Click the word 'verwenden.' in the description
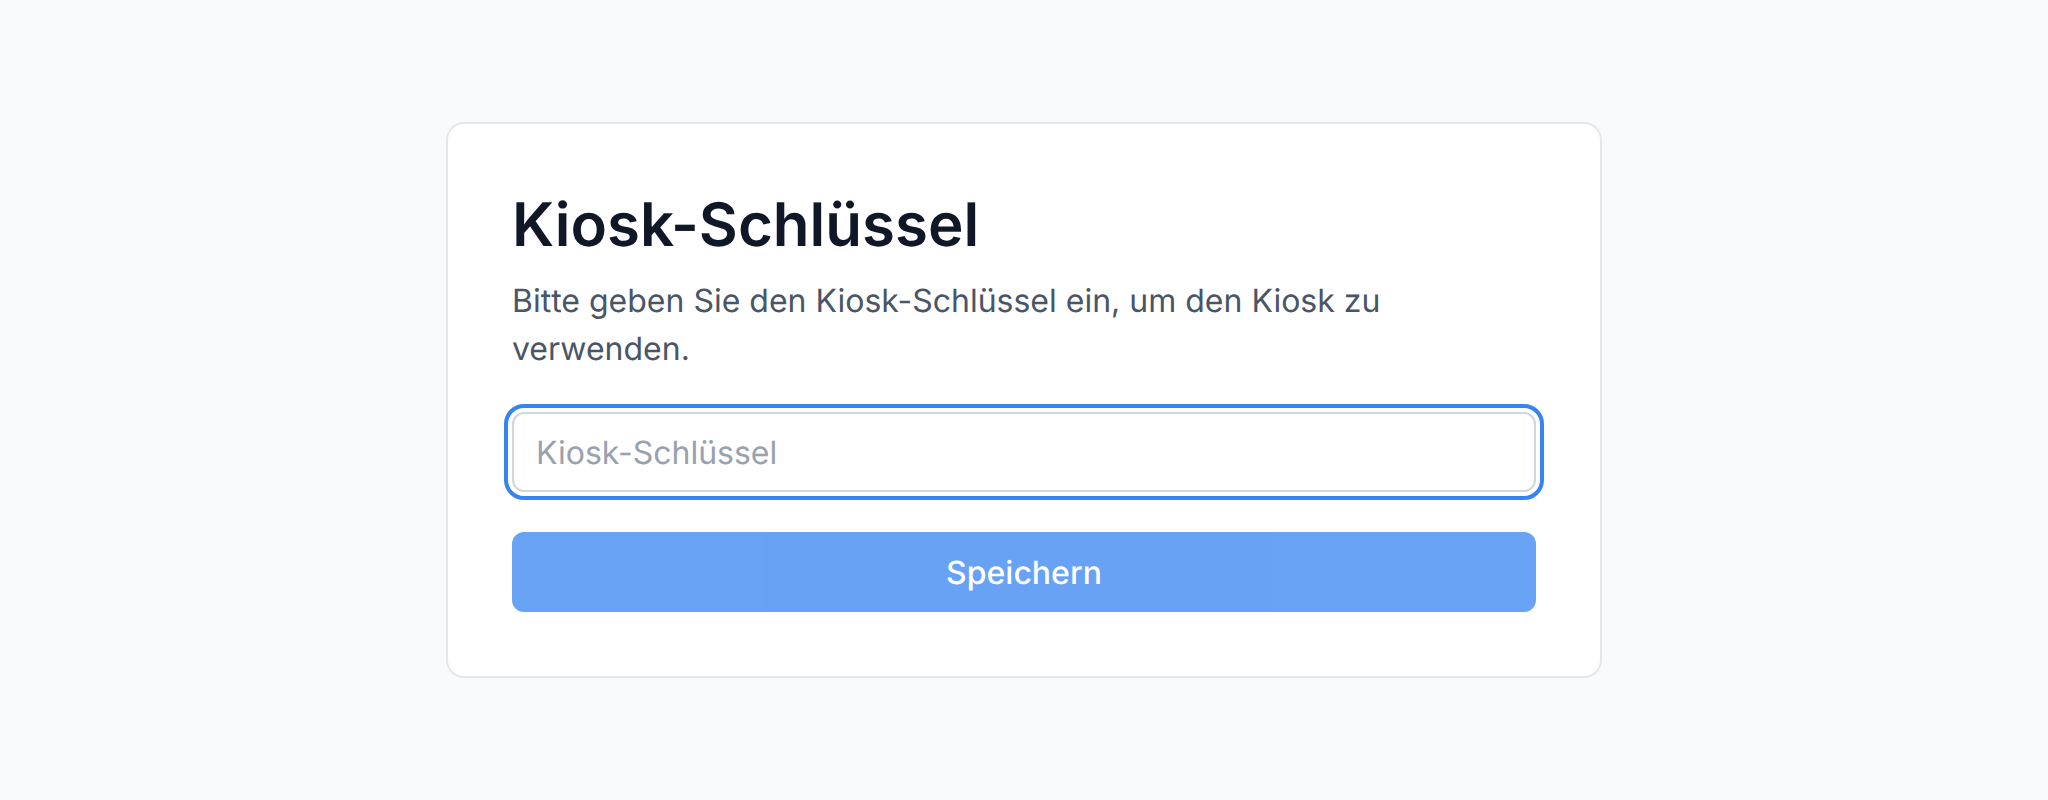The image size is (2048, 800). [601, 349]
